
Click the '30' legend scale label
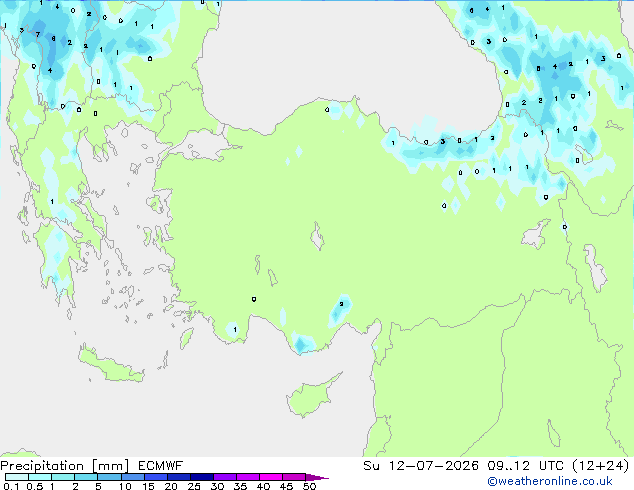[x=217, y=486]
